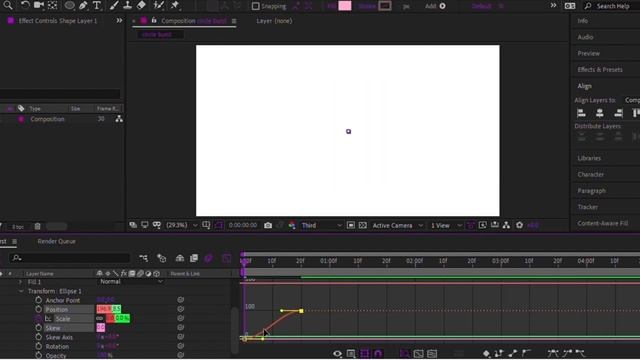
Task: Select yellow keyframe at top of graph curve
Action: pos(301,311)
